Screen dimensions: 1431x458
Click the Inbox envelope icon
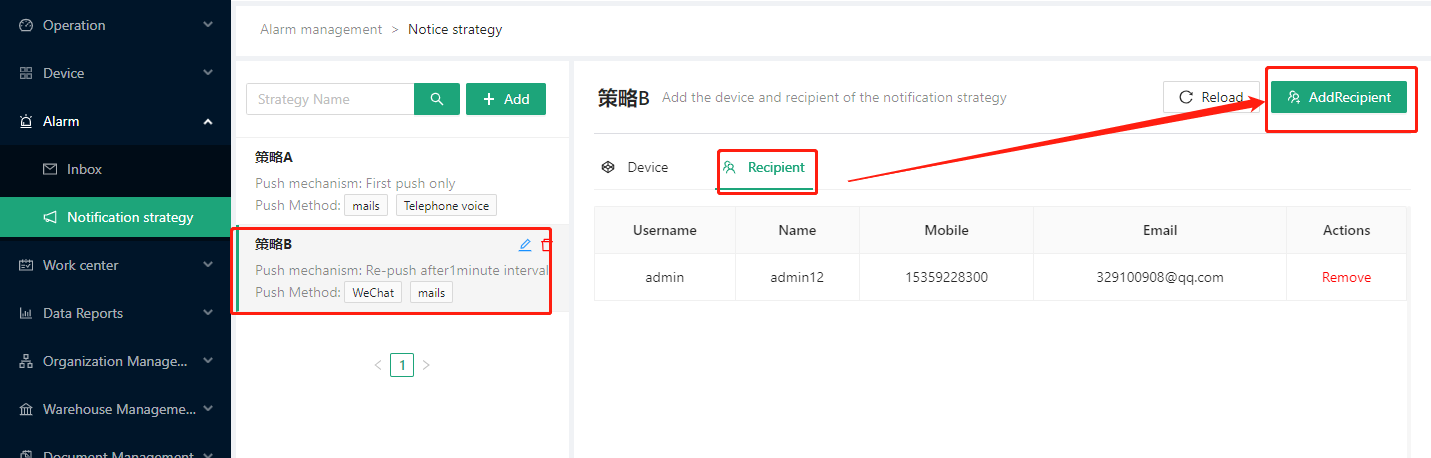50,169
